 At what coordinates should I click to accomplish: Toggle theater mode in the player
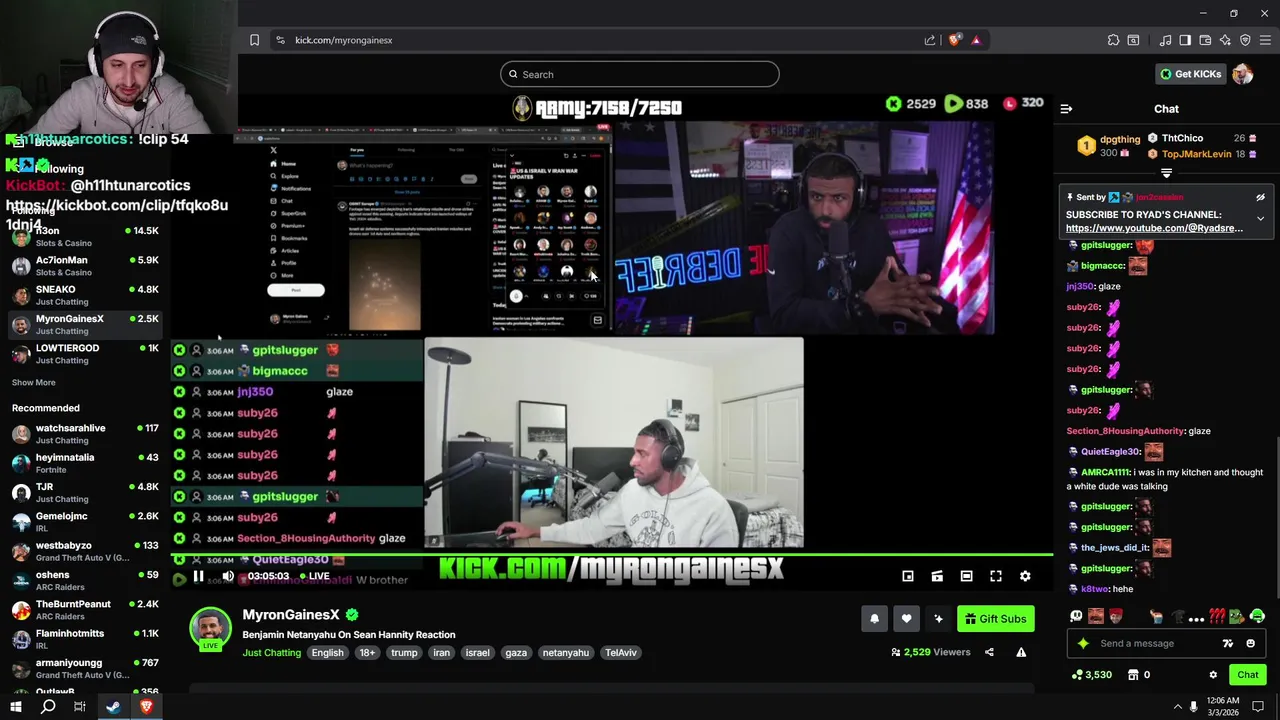click(x=966, y=576)
